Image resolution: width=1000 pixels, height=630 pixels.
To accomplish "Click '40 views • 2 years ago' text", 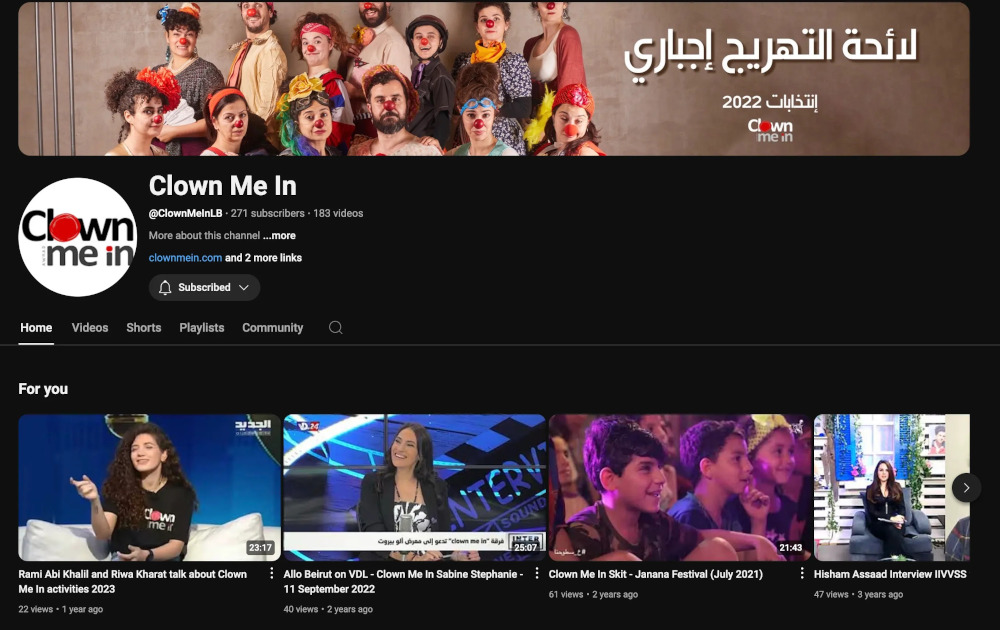I will click(328, 609).
